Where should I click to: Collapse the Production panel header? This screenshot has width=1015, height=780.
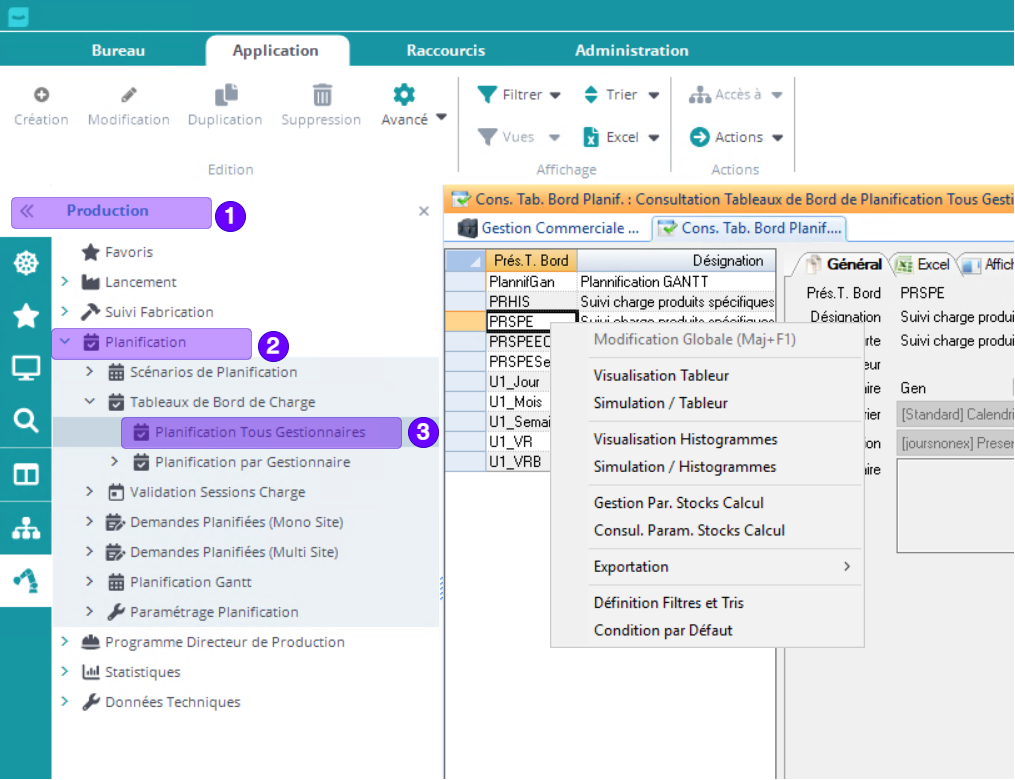pos(27,211)
